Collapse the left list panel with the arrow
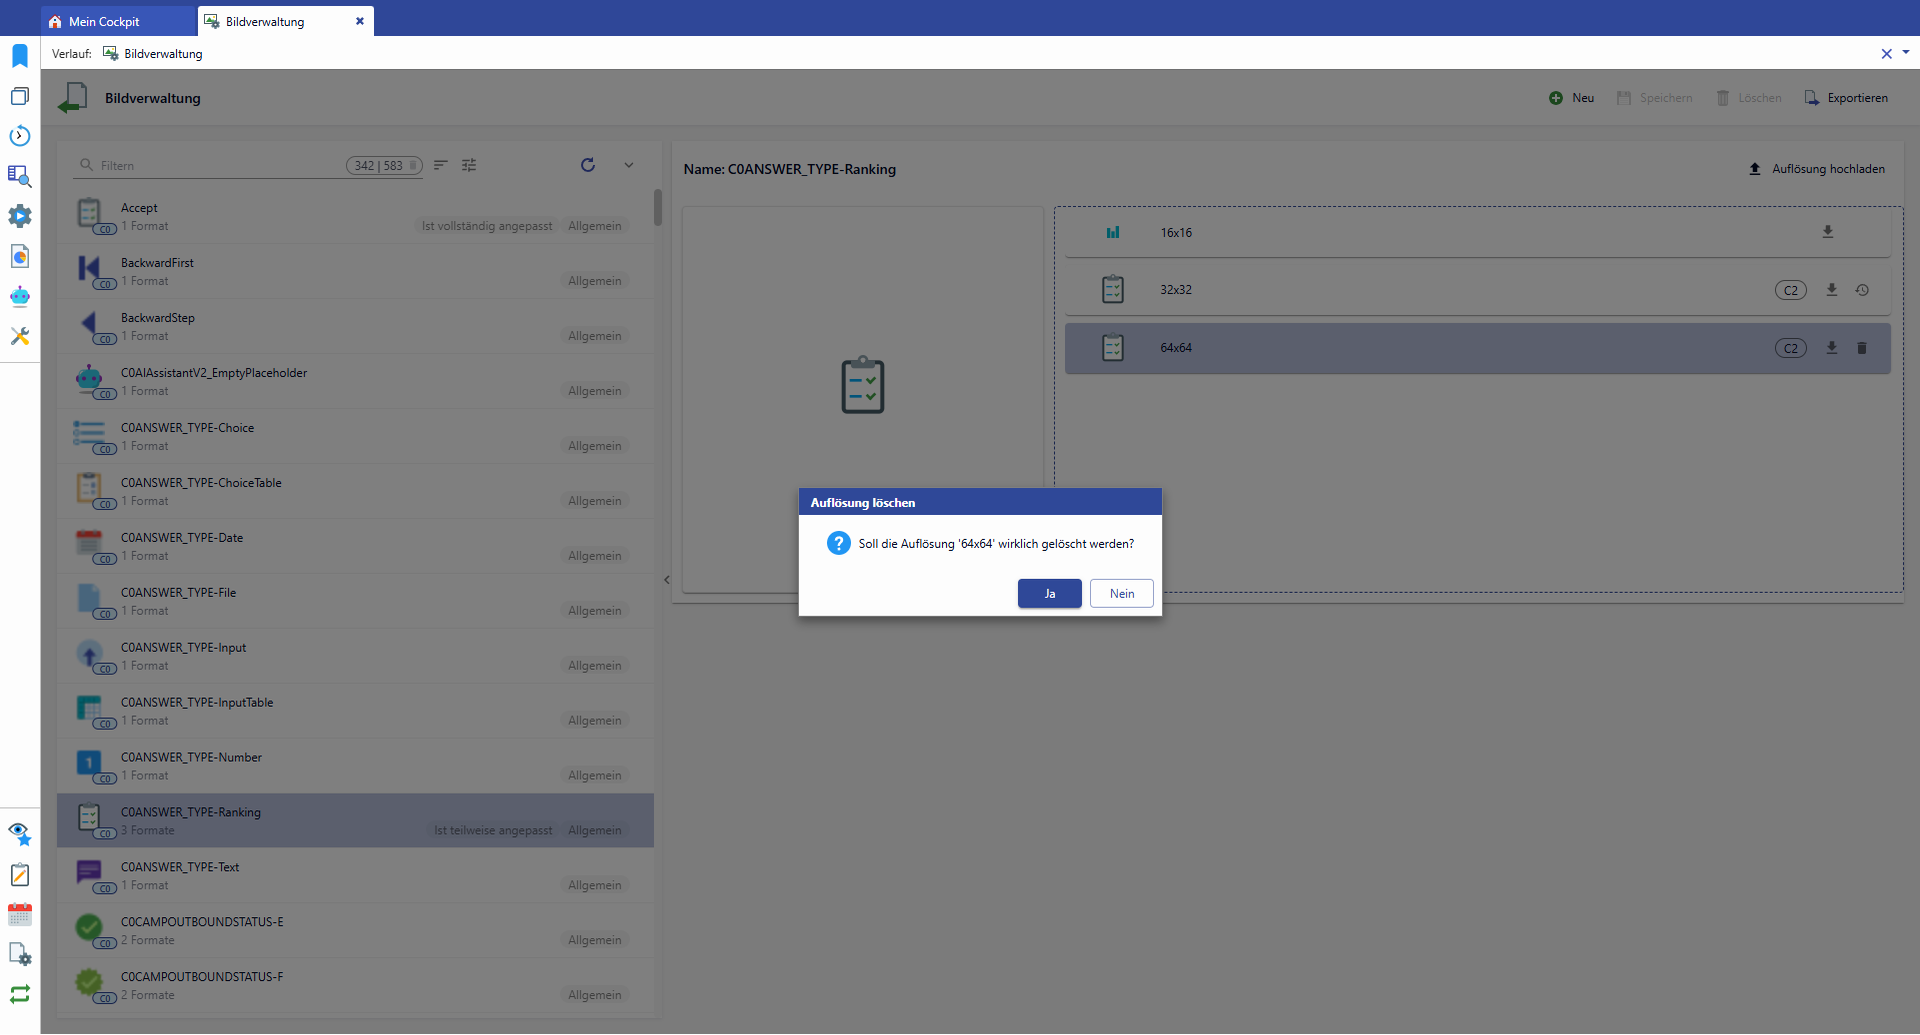The width and height of the screenshot is (1920, 1035). click(667, 580)
